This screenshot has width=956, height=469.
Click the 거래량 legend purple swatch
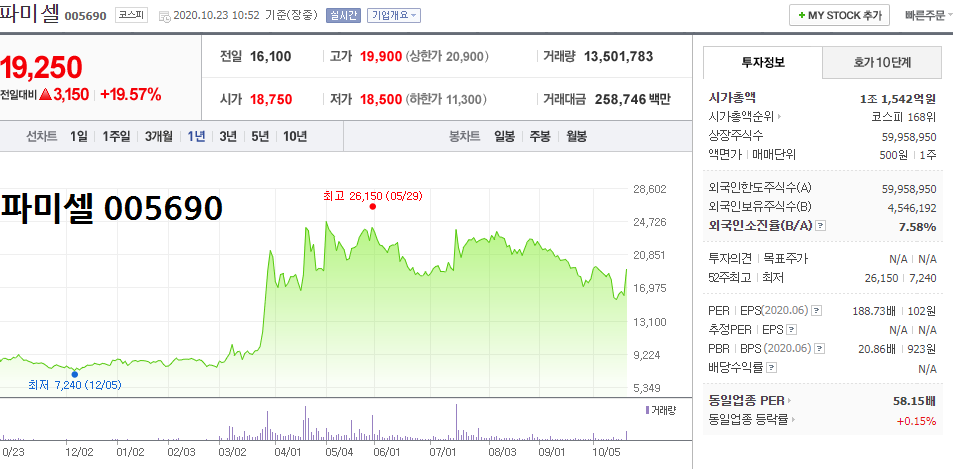(647, 410)
